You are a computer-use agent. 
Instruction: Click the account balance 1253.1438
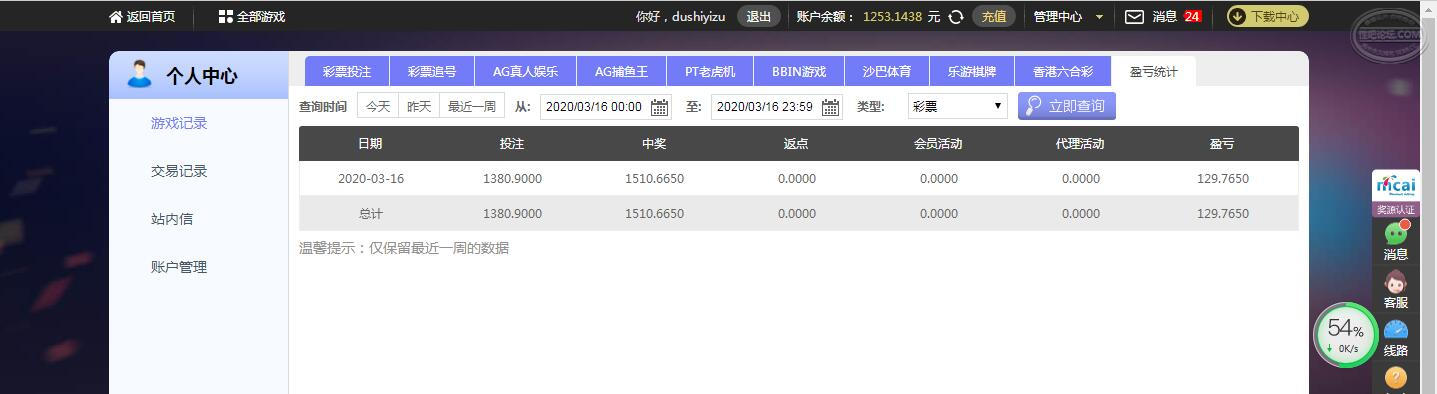(x=892, y=16)
